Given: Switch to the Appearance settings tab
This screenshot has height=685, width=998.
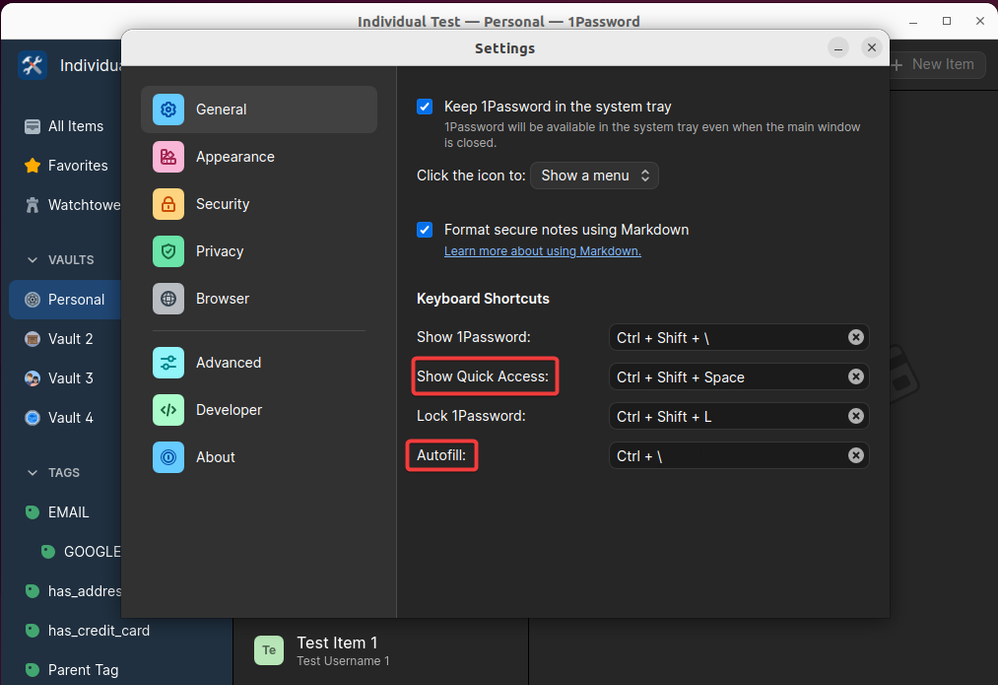Looking at the screenshot, I should (x=259, y=157).
